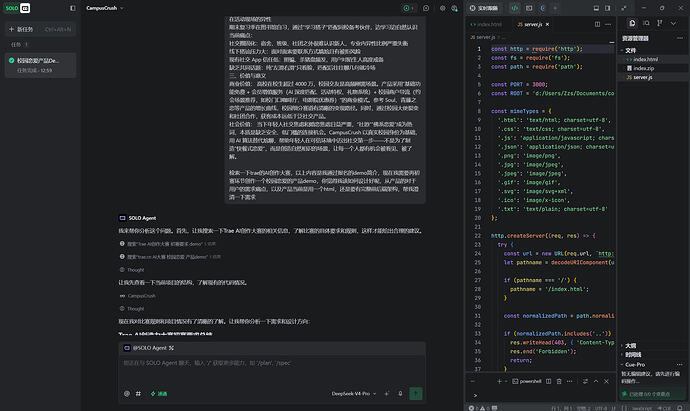Expand the first Thought block in chat
690x411 pixels.
[132, 270]
